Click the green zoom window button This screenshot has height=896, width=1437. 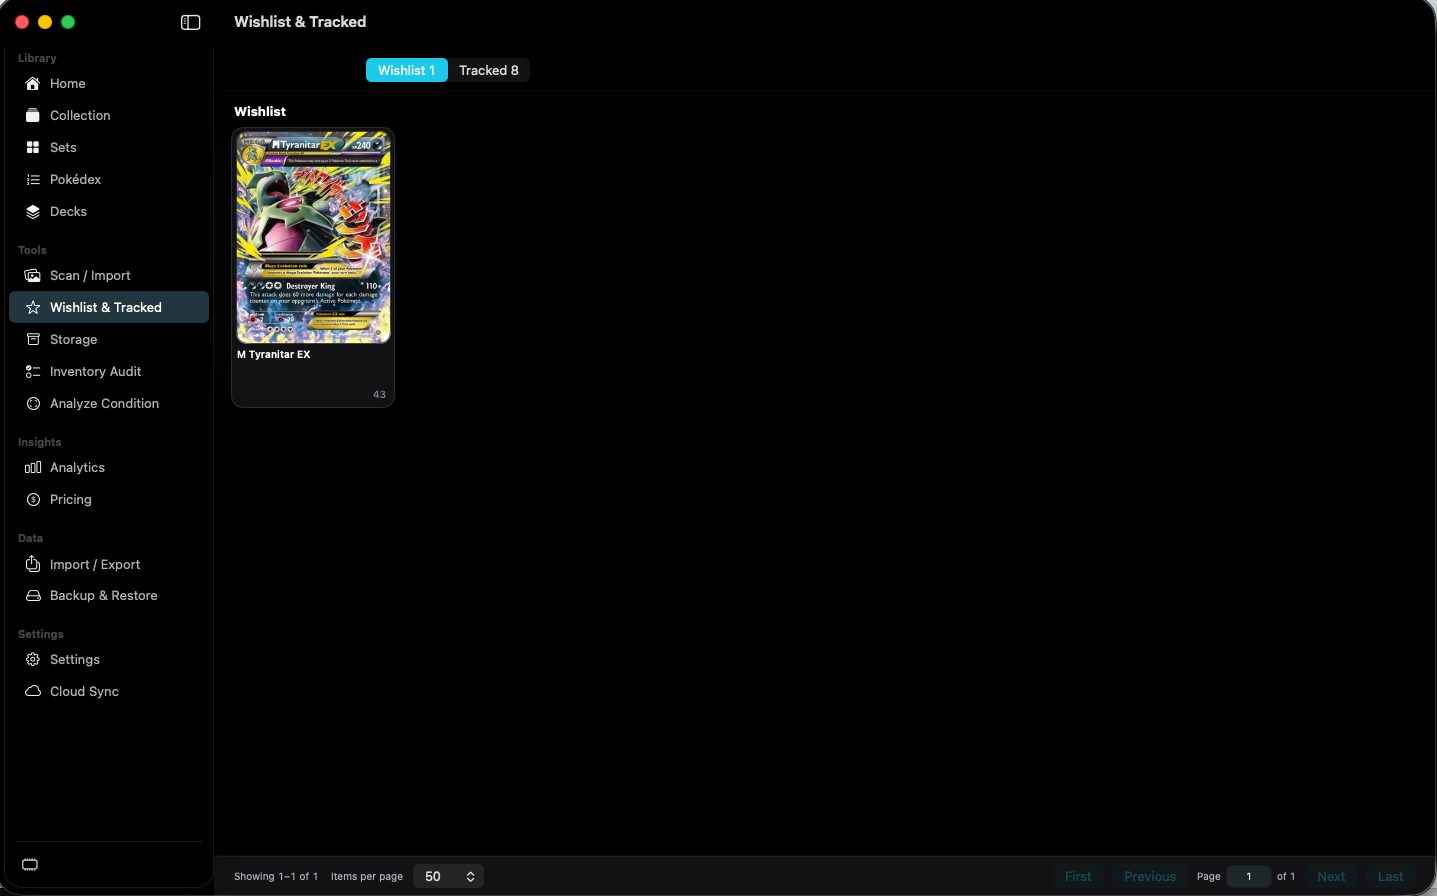click(68, 22)
